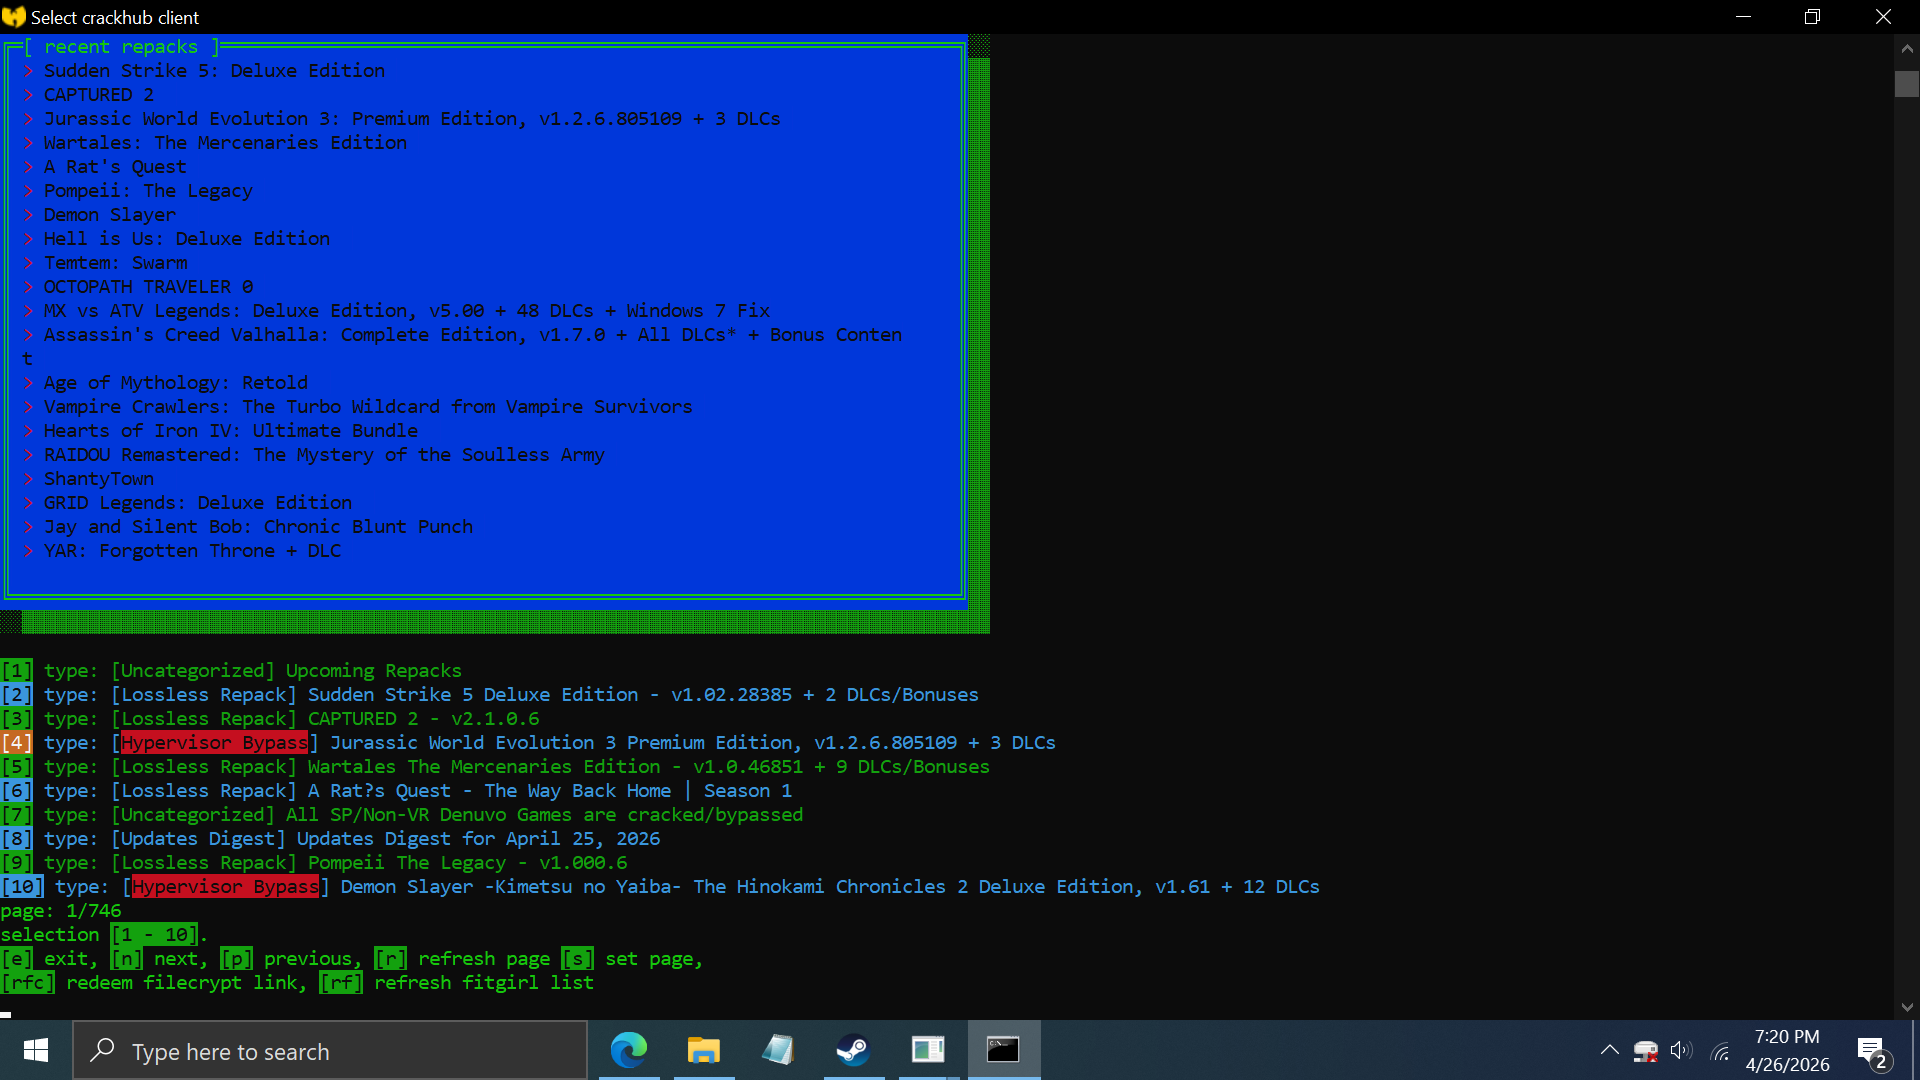Open the notifications action center
1920x1080 pixels.
click(1872, 1051)
